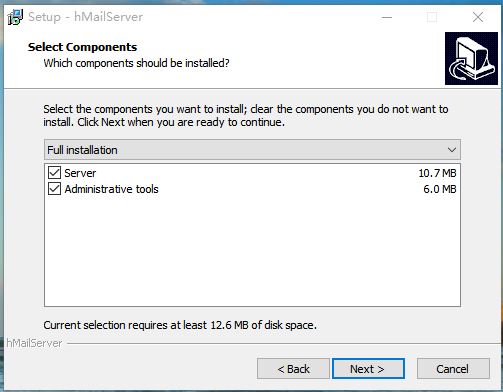Click the dropdown chevron arrow for installation type
This screenshot has height=392, width=503.
click(x=452, y=150)
